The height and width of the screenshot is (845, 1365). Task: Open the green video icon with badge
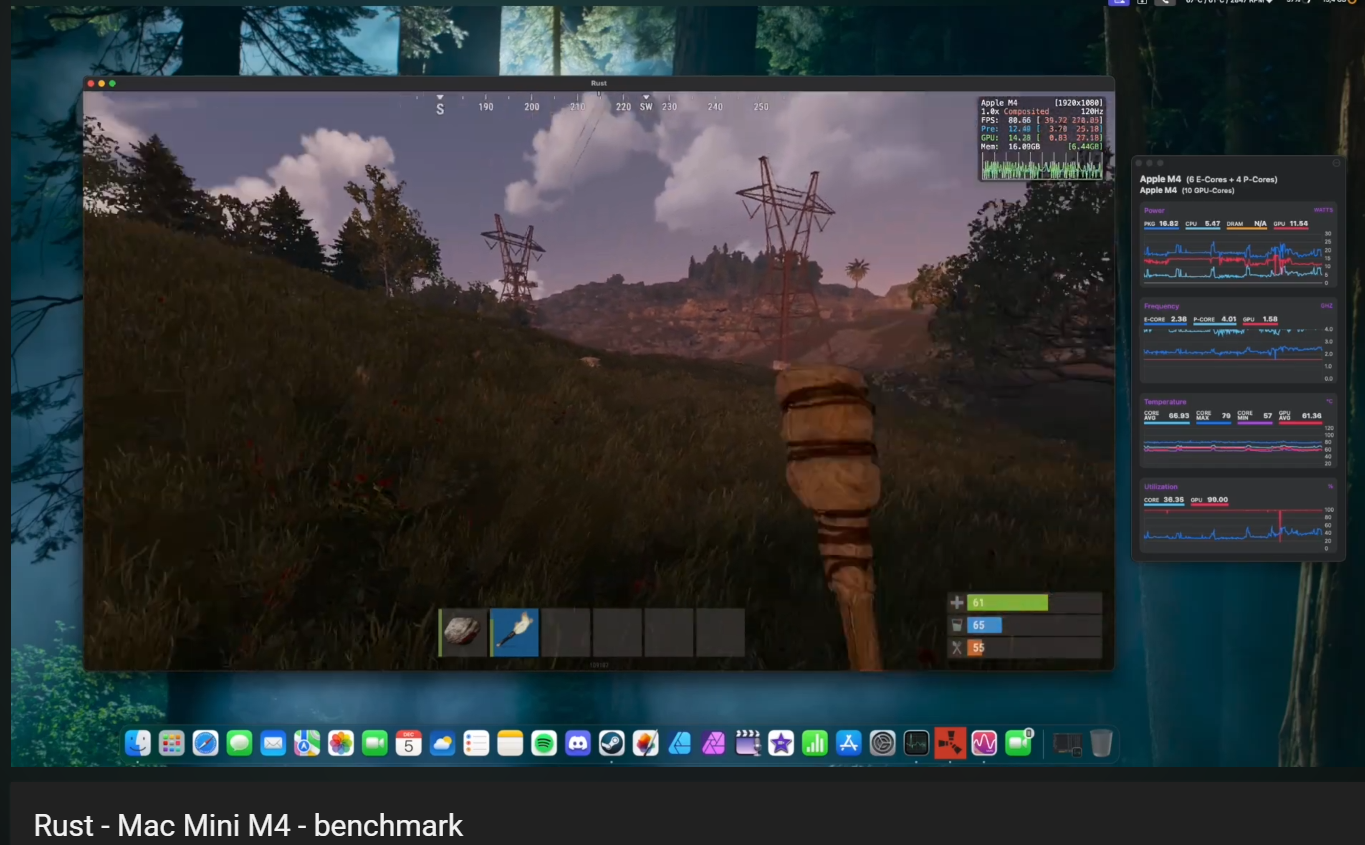(1018, 743)
